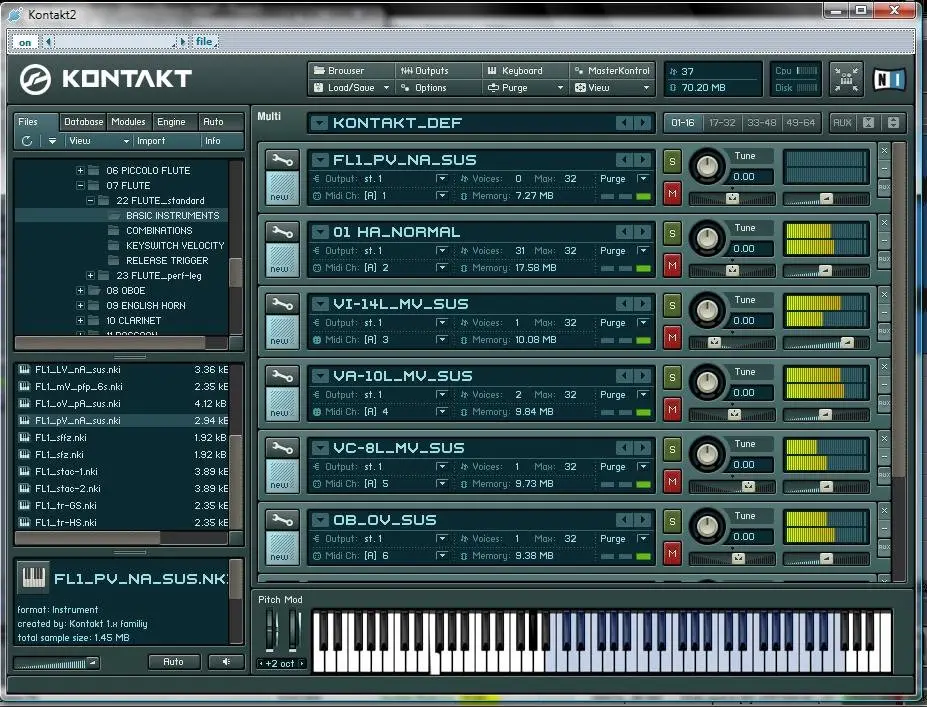The height and width of the screenshot is (707, 927).
Task: Close the FL1_PV_NA_SUS instrument with X
Action: 884,151
